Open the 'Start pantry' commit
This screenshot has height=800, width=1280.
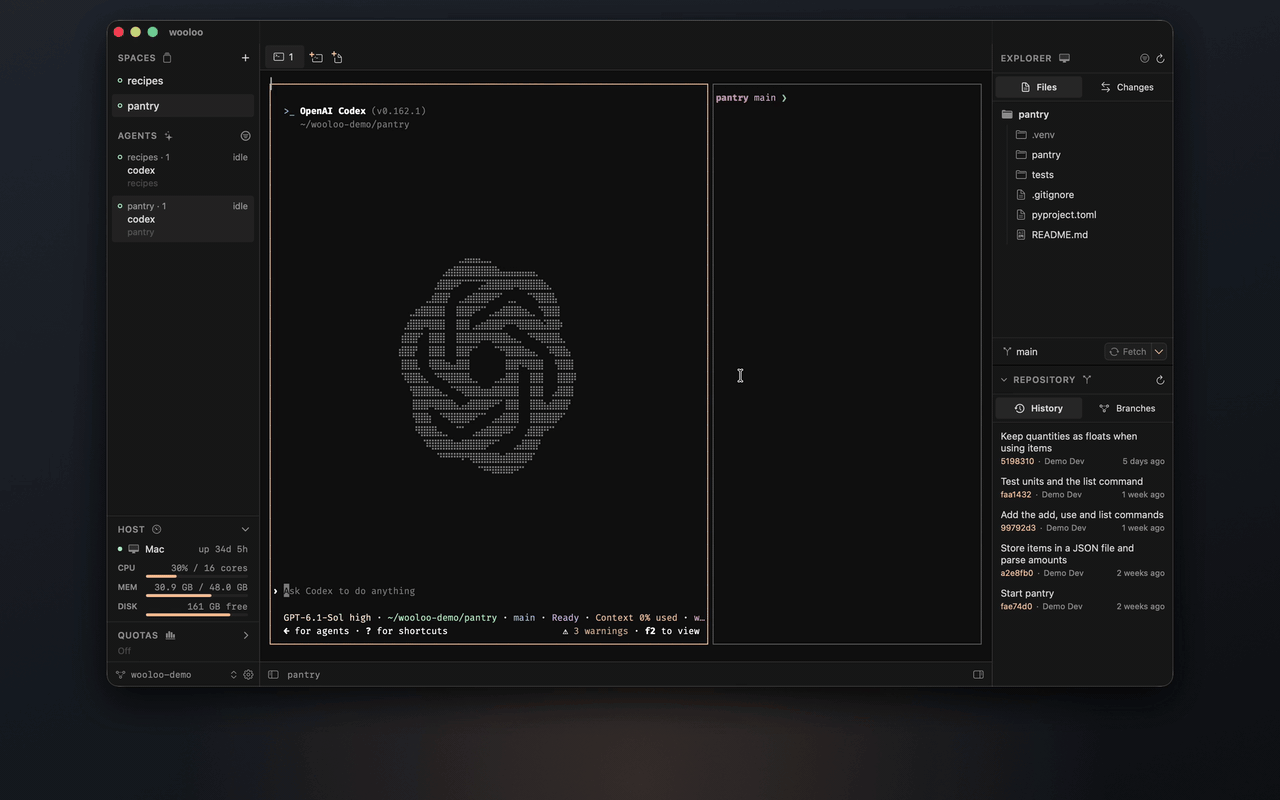1083,600
